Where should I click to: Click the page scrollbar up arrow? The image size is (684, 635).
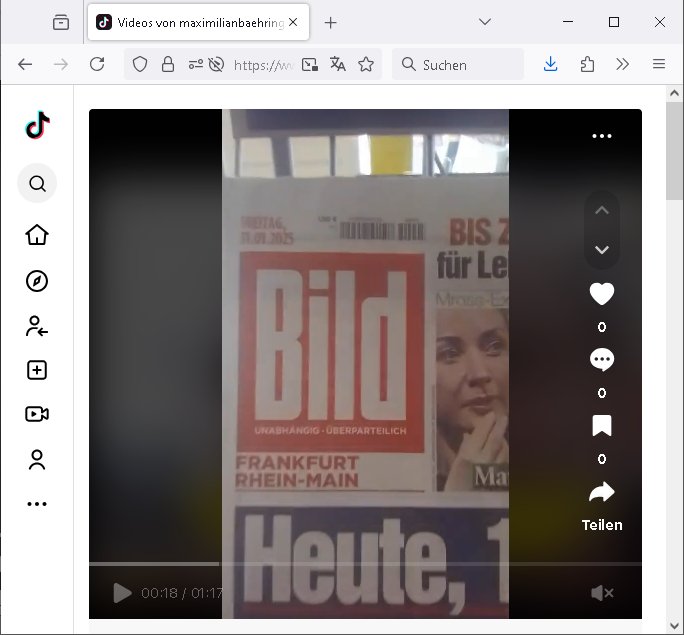point(674,93)
